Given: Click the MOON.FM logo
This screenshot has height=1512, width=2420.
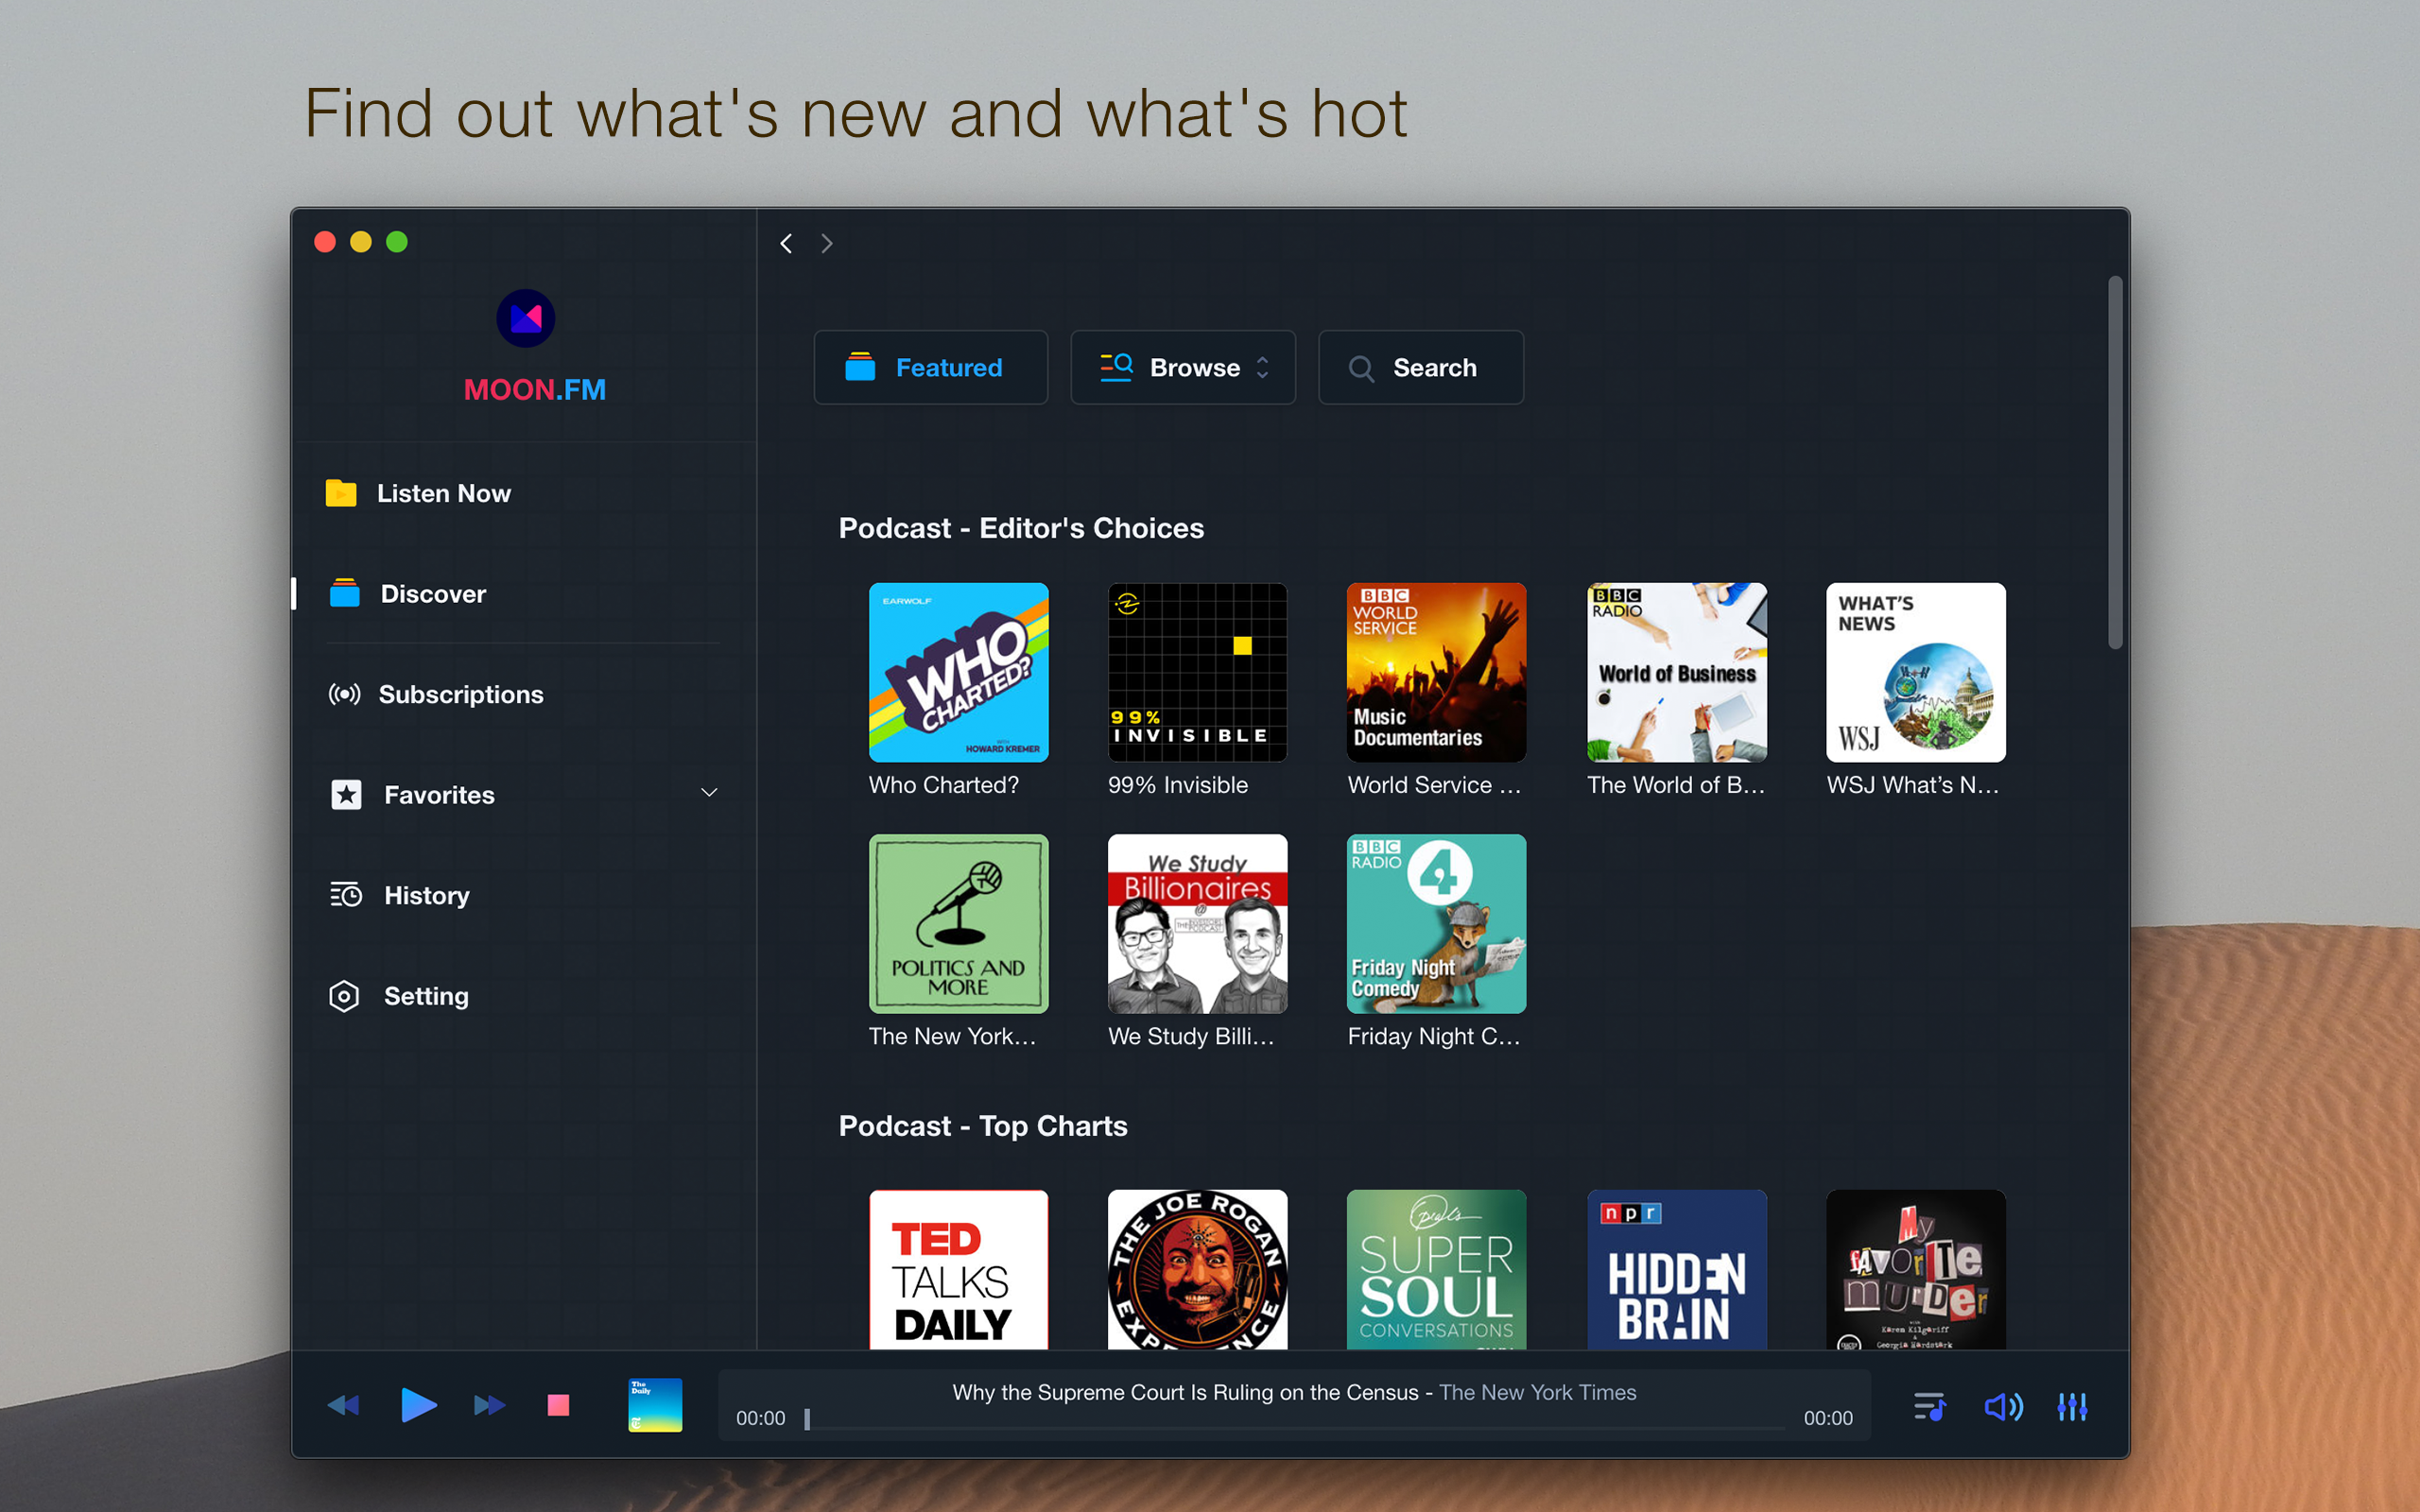Looking at the screenshot, I should 527,318.
